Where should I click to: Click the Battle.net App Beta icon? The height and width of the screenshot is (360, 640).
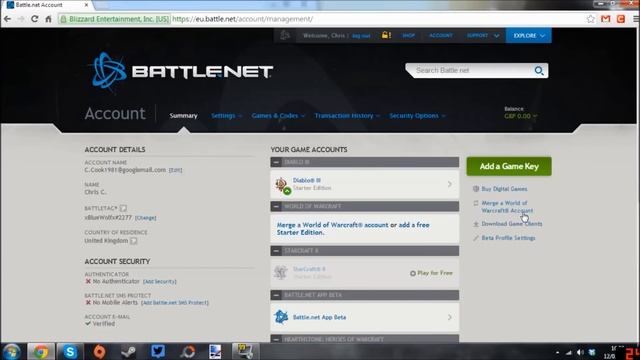coord(281,317)
